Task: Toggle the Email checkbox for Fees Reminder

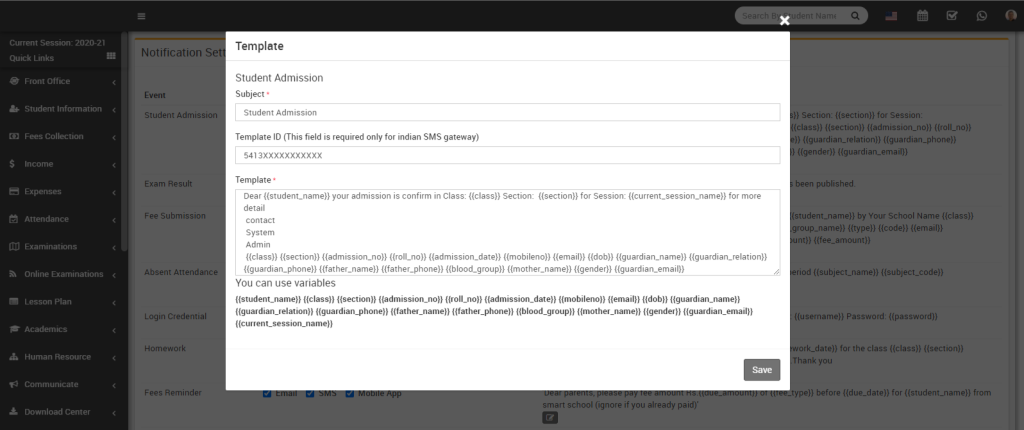Action: click(x=267, y=393)
